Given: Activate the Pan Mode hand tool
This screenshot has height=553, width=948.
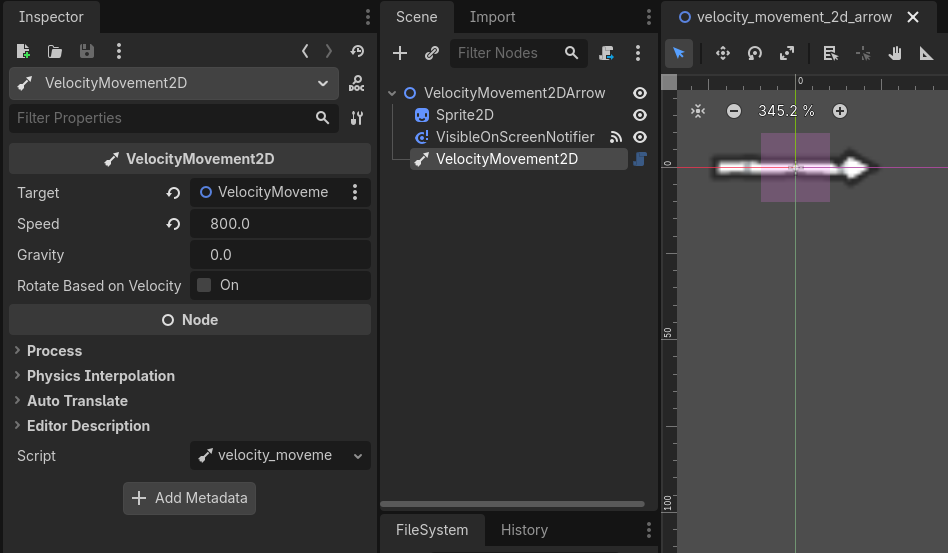Looking at the screenshot, I should [x=895, y=53].
